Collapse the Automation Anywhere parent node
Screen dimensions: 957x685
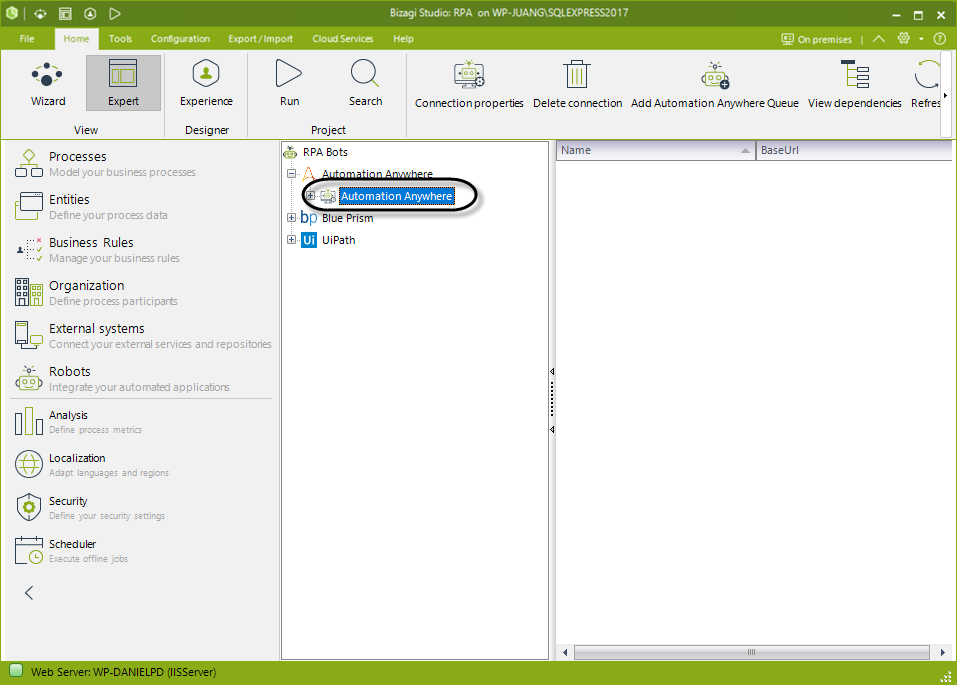click(292, 173)
